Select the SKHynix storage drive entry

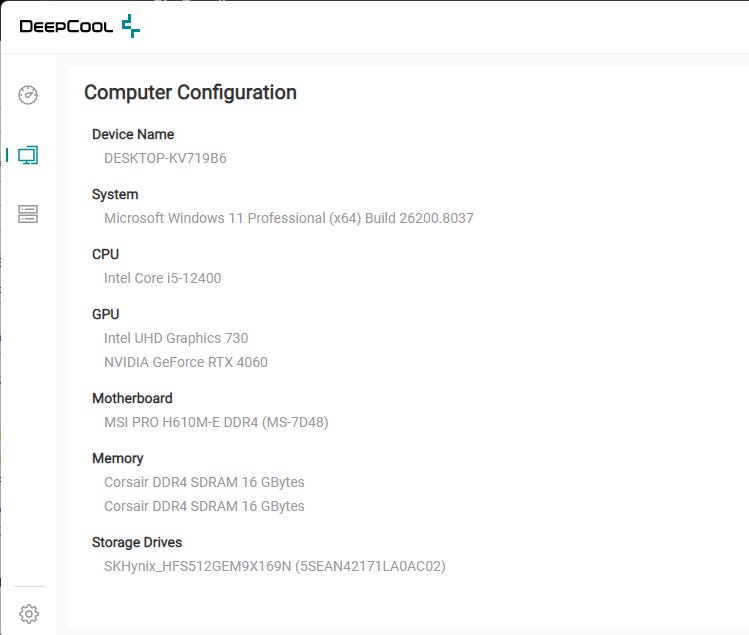point(274,566)
